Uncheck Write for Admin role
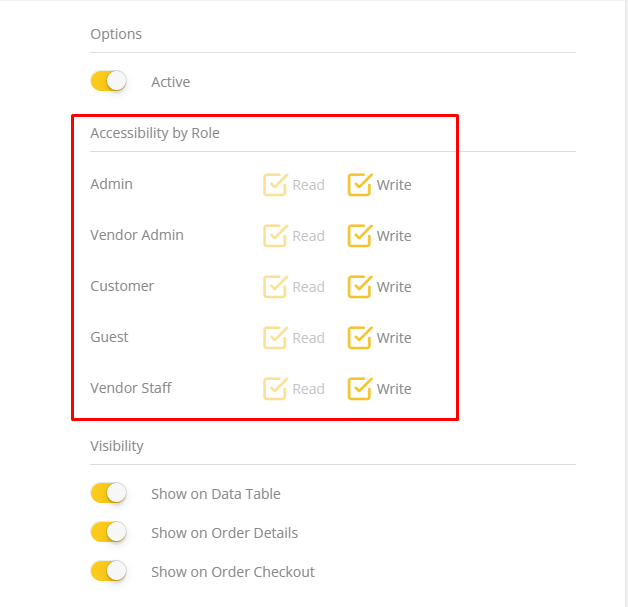This screenshot has height=607, width=628. (360, 185)
